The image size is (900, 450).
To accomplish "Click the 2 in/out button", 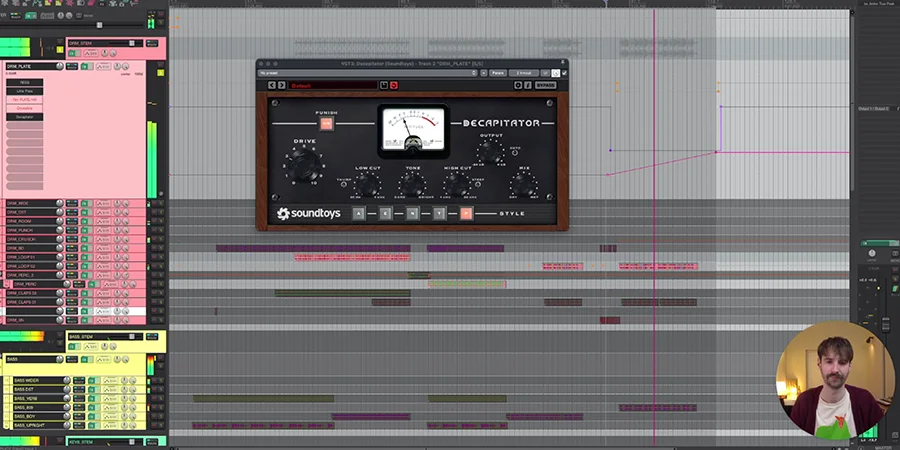I will [523, 73].
